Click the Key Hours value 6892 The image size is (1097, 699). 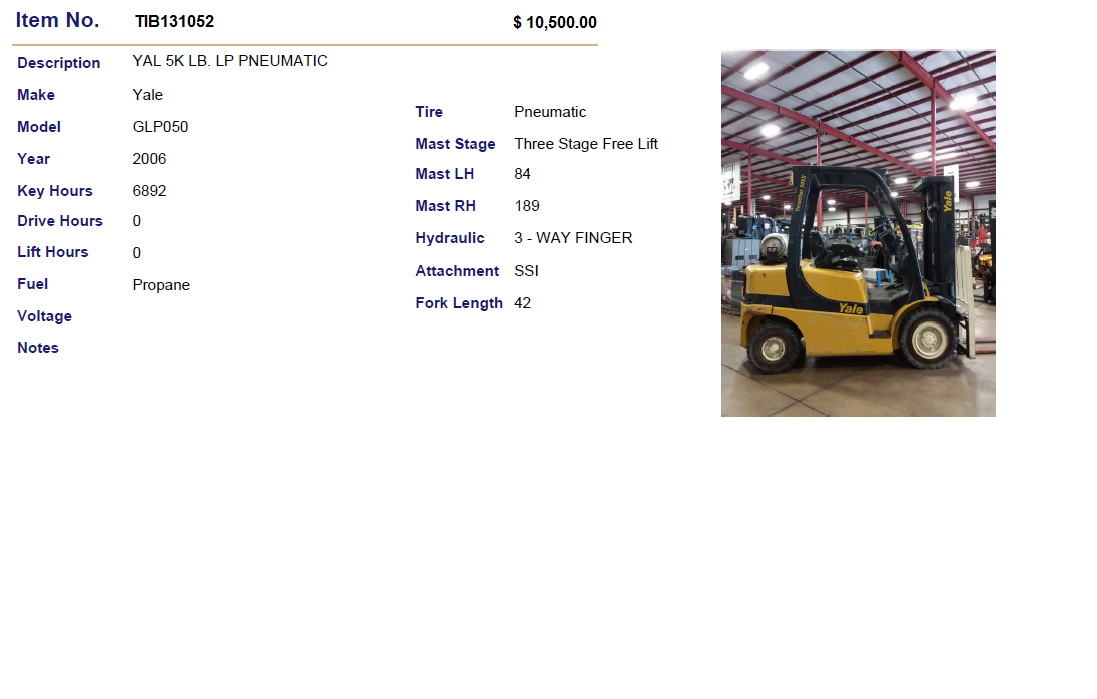point(150,191)
